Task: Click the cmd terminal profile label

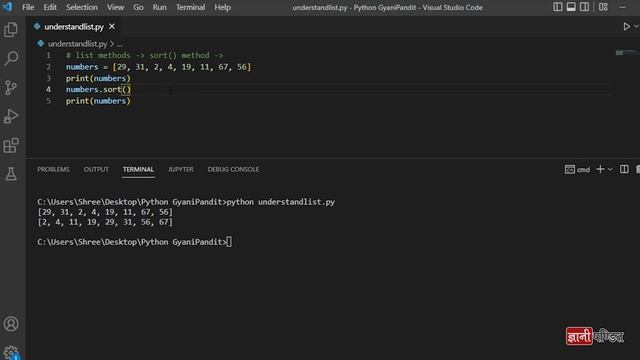Action: click(578, 169)
